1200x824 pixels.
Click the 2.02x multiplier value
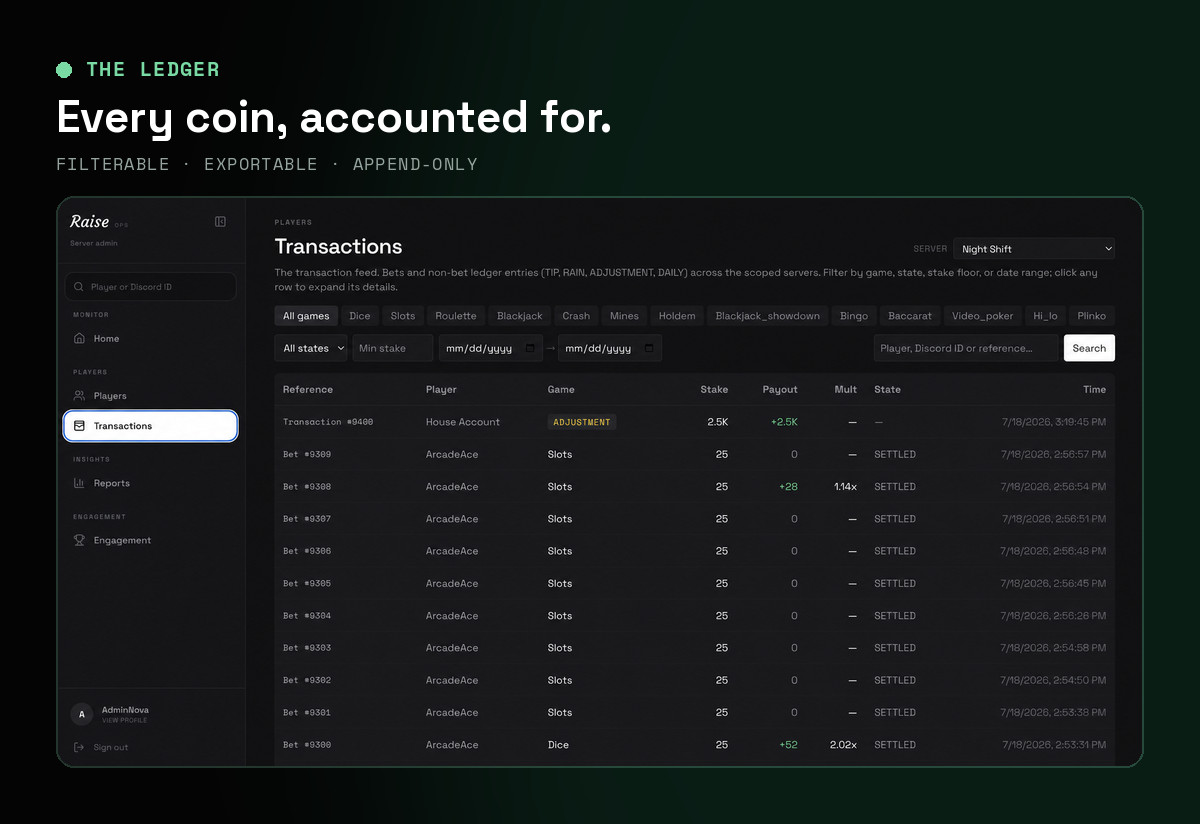point(843,745)
